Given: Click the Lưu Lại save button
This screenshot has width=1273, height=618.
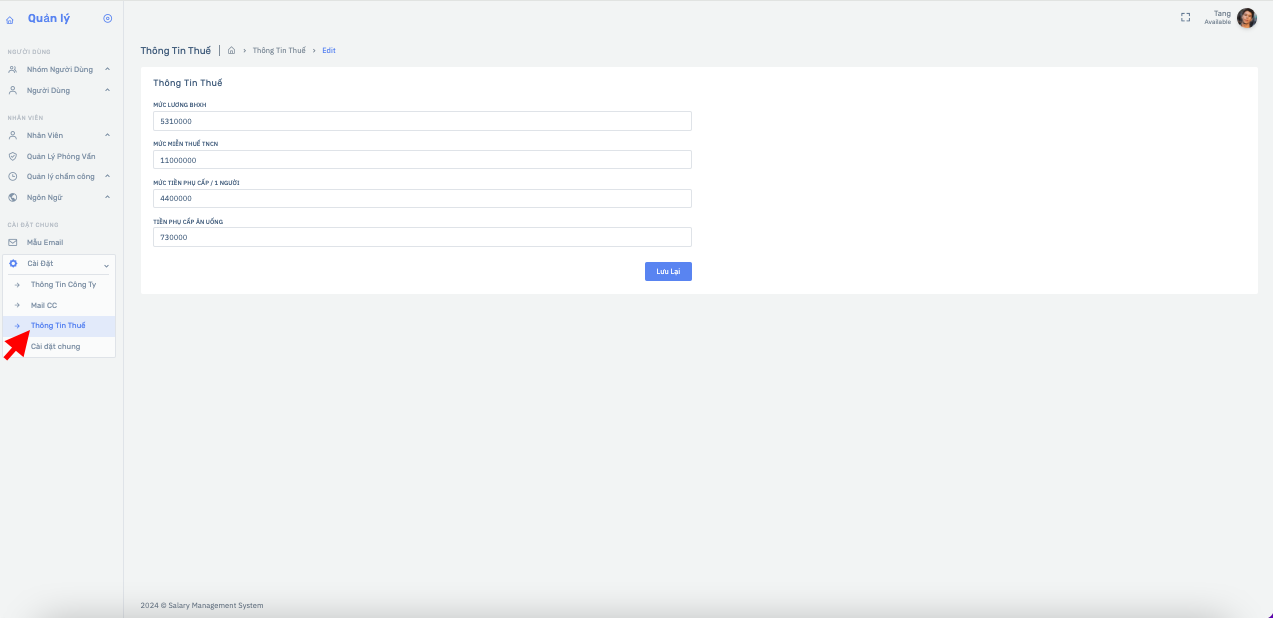Looking at the screenshot, I should point(668,271).
